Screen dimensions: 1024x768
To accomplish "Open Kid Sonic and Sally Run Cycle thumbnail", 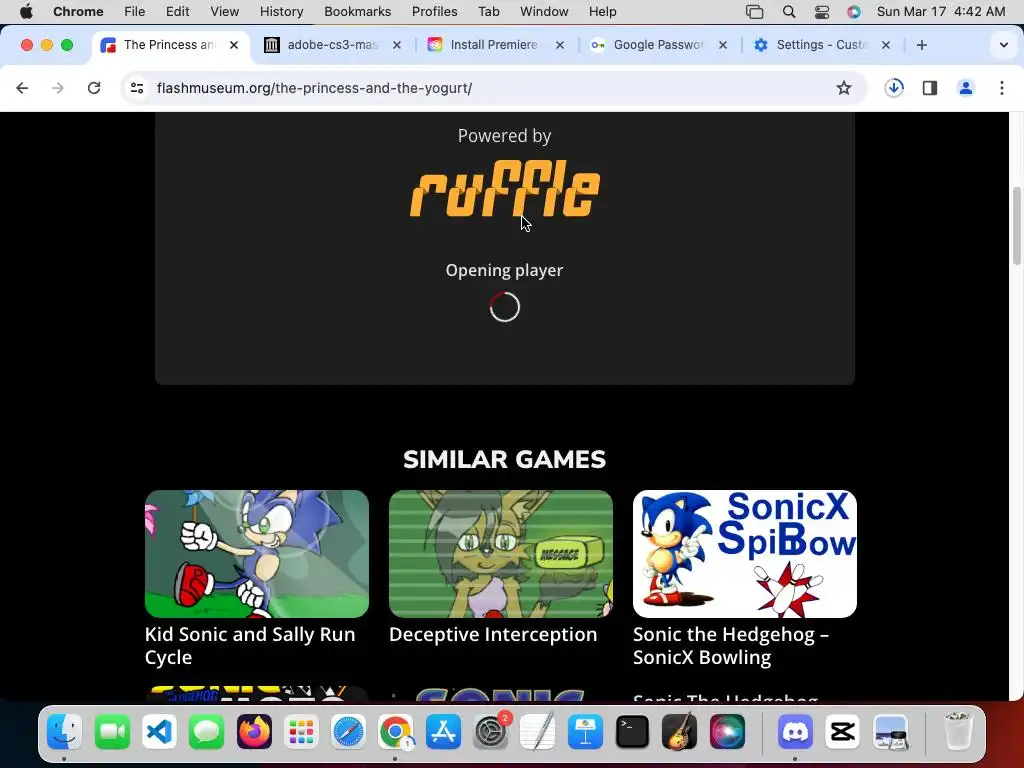I will (x=257, y=554).
